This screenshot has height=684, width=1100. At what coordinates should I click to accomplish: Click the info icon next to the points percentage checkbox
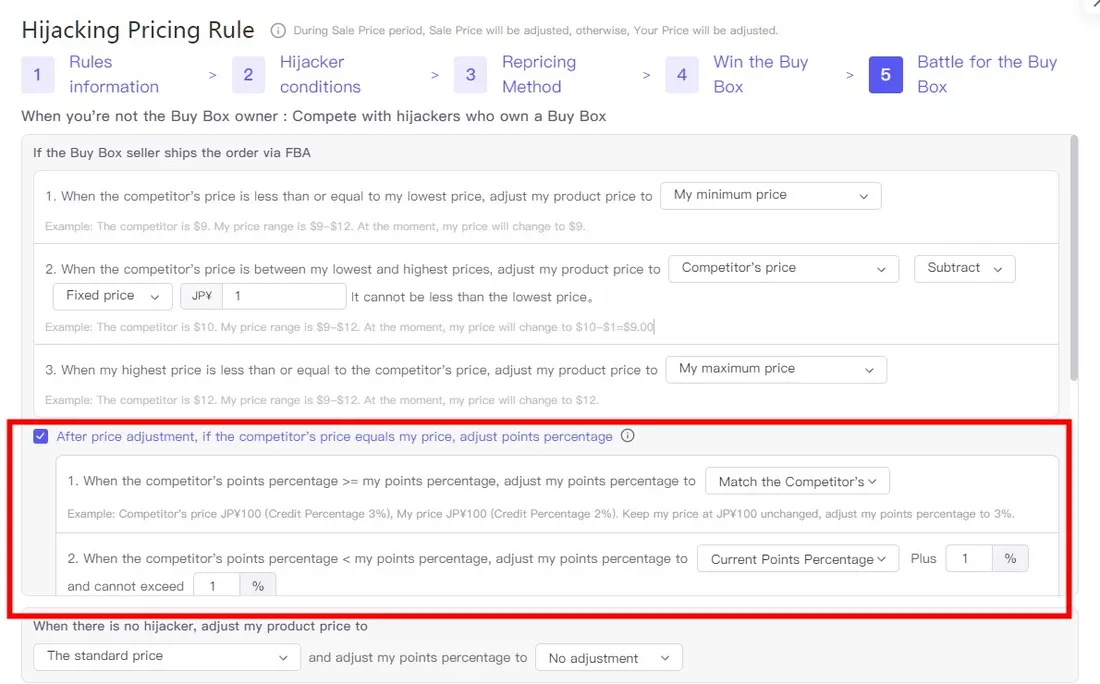627,436
